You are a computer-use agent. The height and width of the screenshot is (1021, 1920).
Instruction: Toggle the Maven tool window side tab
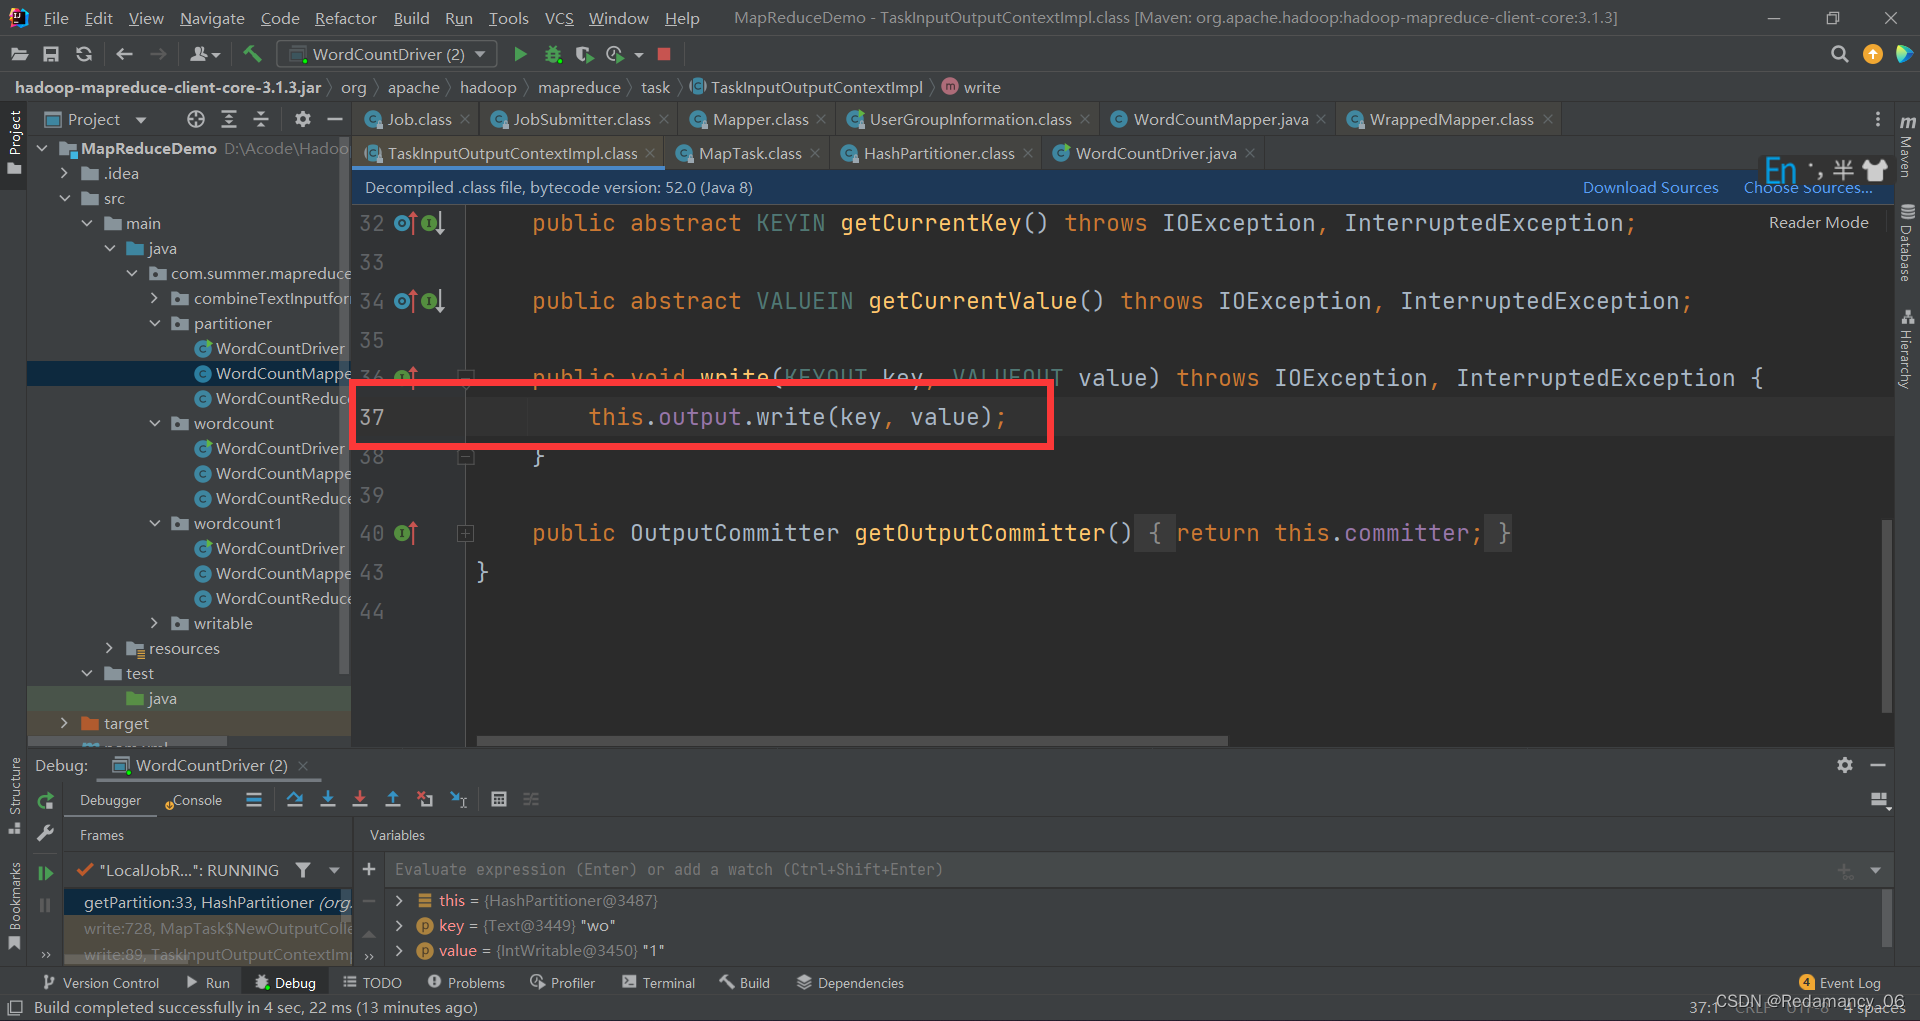tap(1907, 146)
